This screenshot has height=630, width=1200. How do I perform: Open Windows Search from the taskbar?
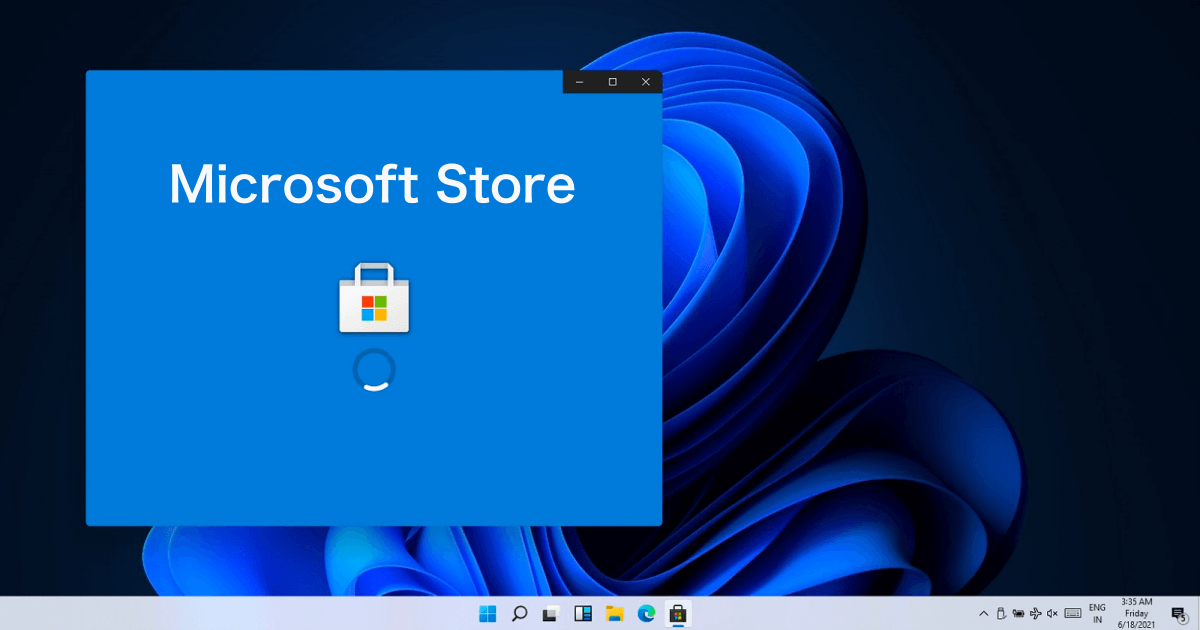(519, 613)
